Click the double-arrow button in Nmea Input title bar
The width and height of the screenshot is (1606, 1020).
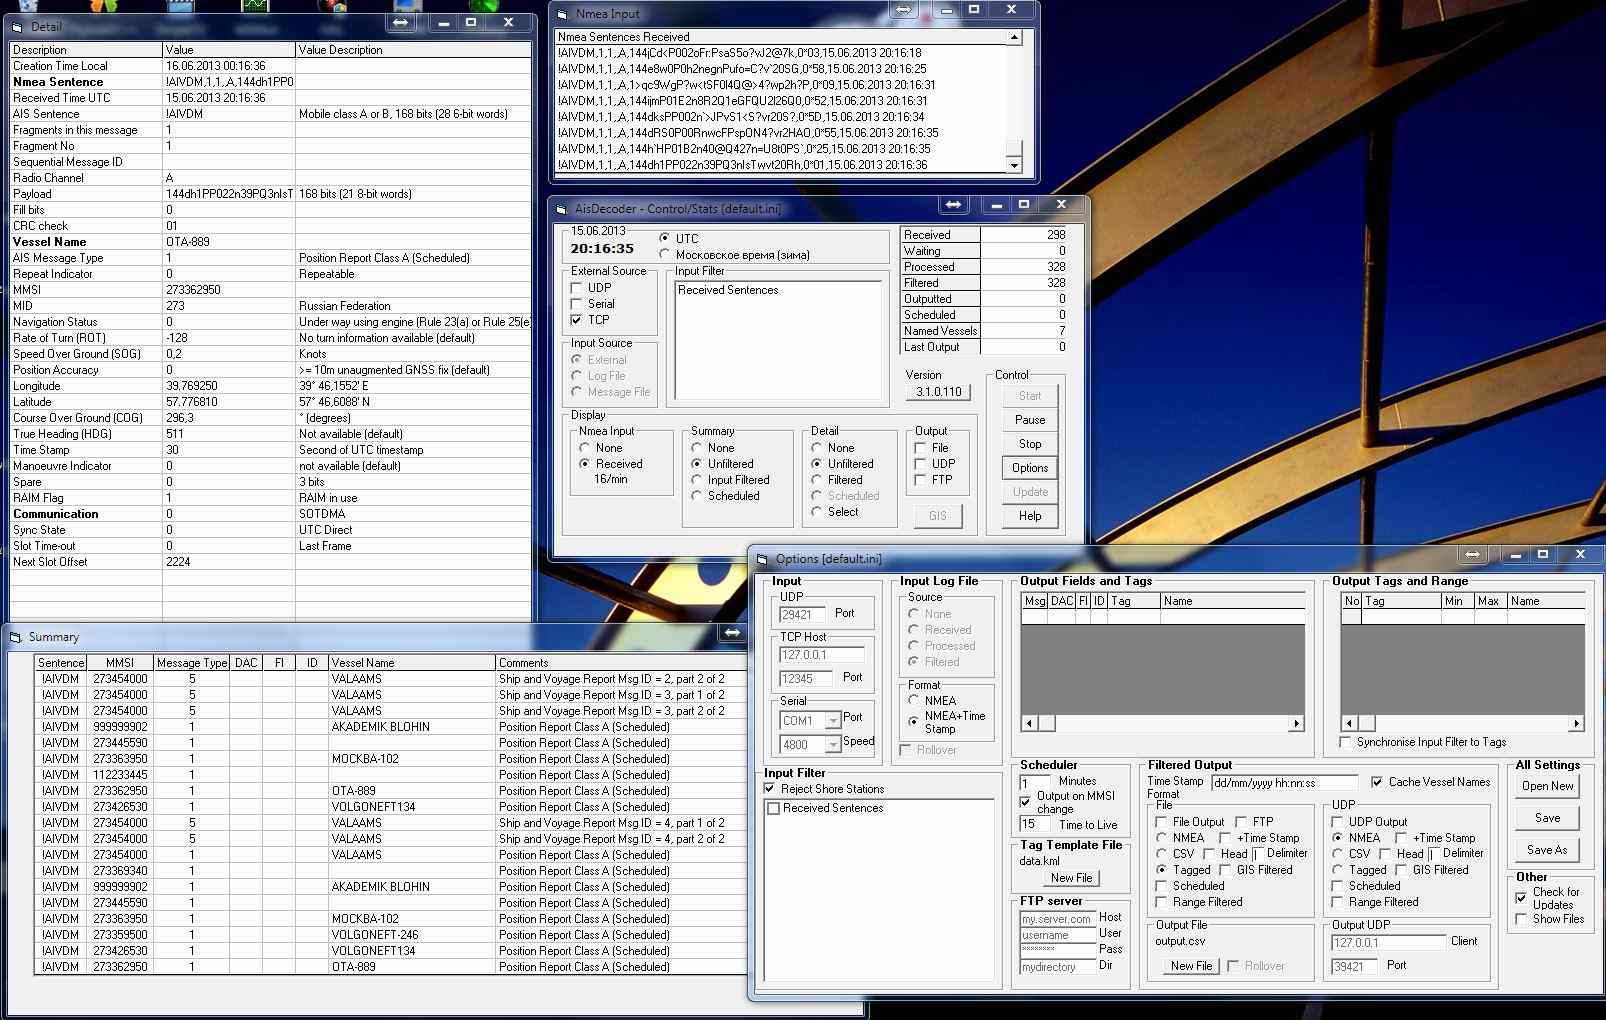(x=904, y=10)
